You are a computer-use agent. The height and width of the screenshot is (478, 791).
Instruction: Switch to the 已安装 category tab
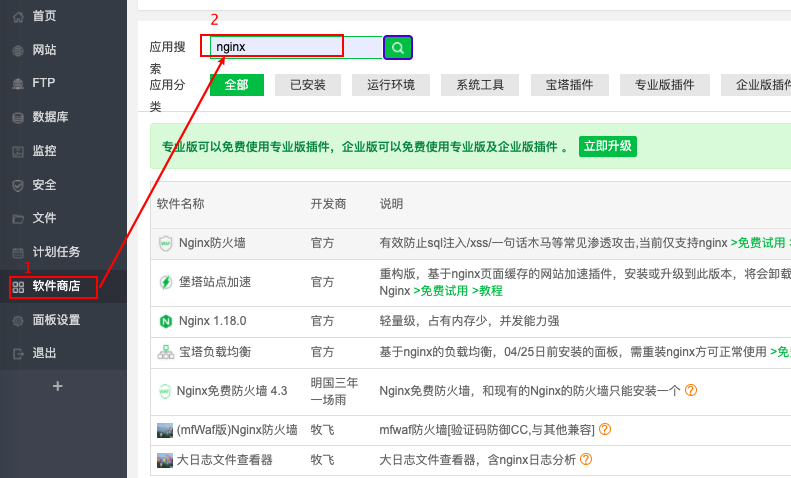click(x=308, y=85)
